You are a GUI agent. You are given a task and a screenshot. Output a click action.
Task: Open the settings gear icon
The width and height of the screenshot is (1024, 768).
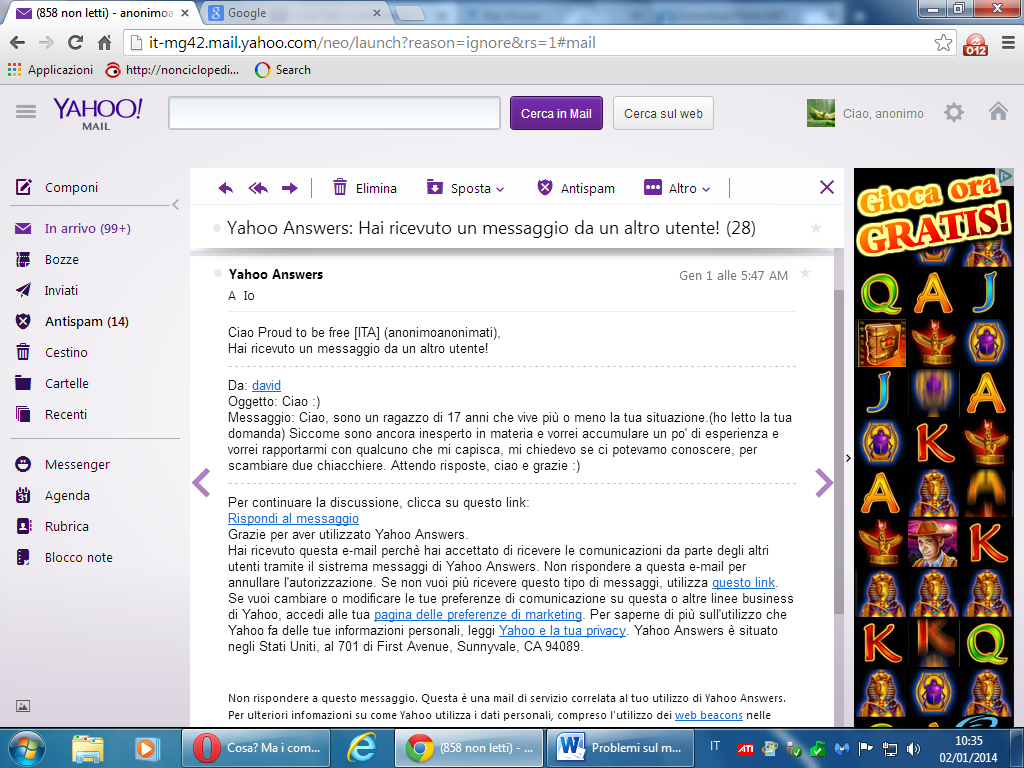(954, 113)
